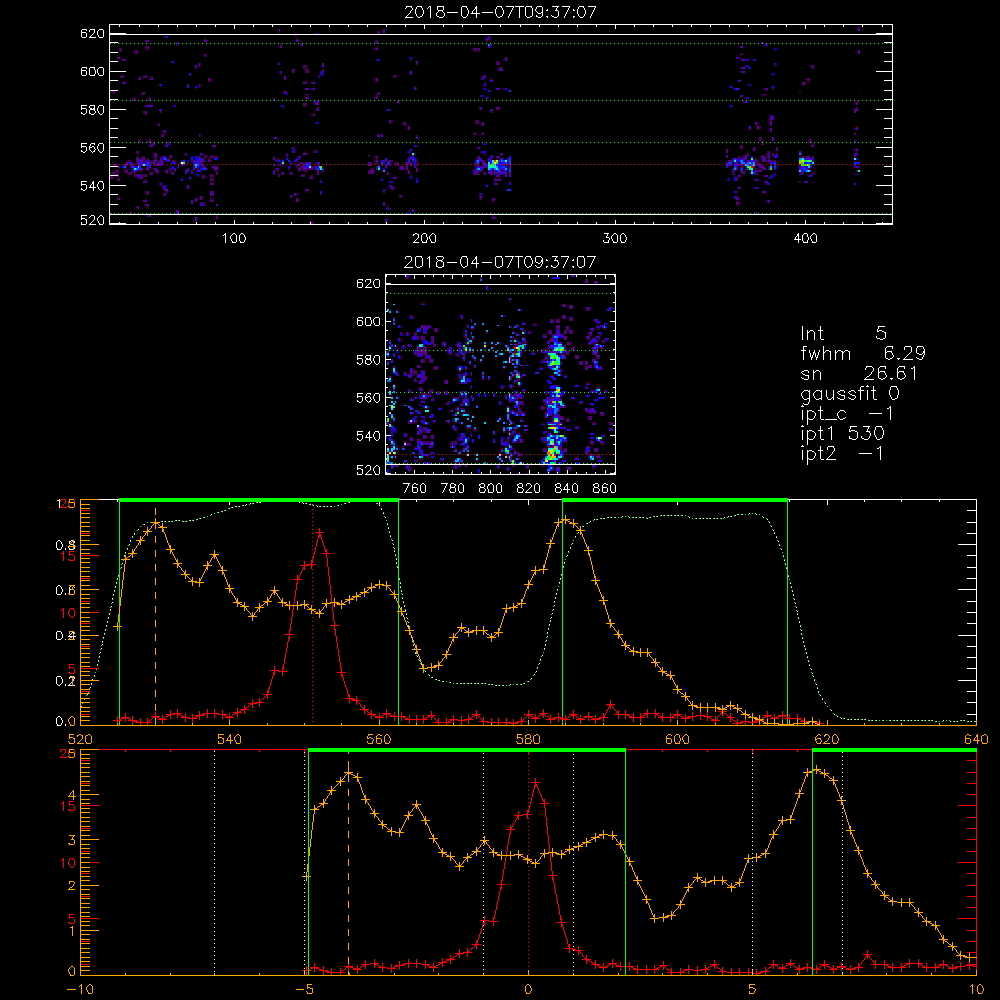Click the 580 y-axis label of the top image
The height and width of the screenshot is (1000, 1000).
tap(92, 110)
